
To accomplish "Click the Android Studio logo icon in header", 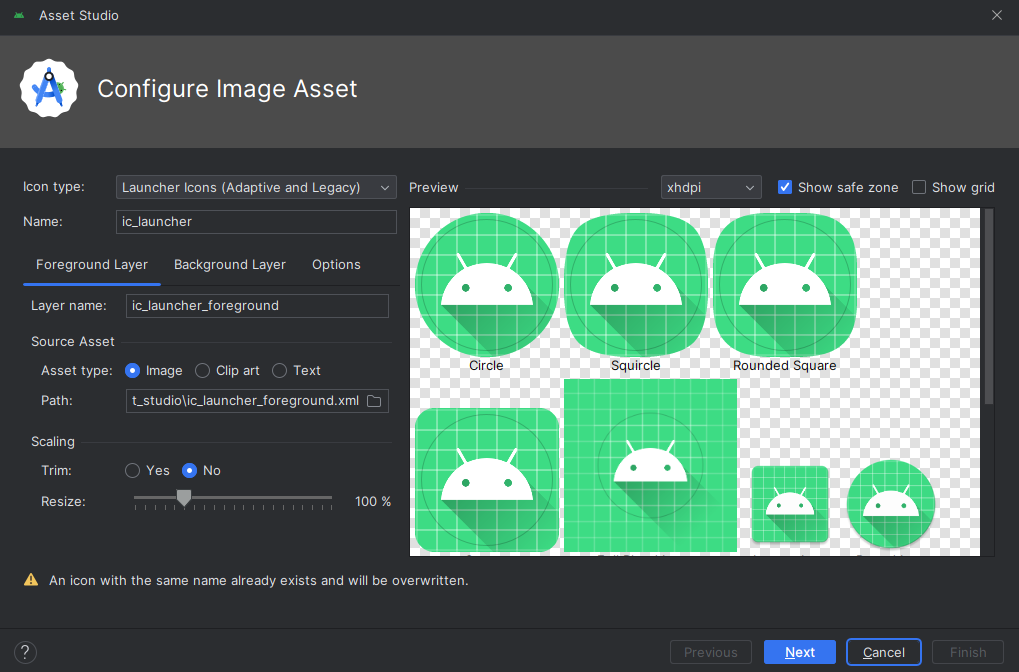I will [x=49, y=88].
